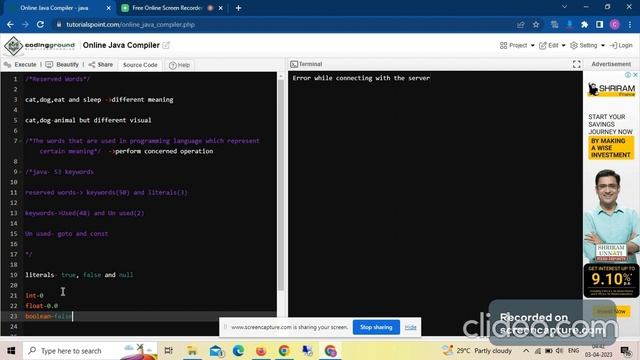The width and height of the screenshot is (640, 360).
Task: Open the extensions puzzle icon
Action: (x=584, y=24)
